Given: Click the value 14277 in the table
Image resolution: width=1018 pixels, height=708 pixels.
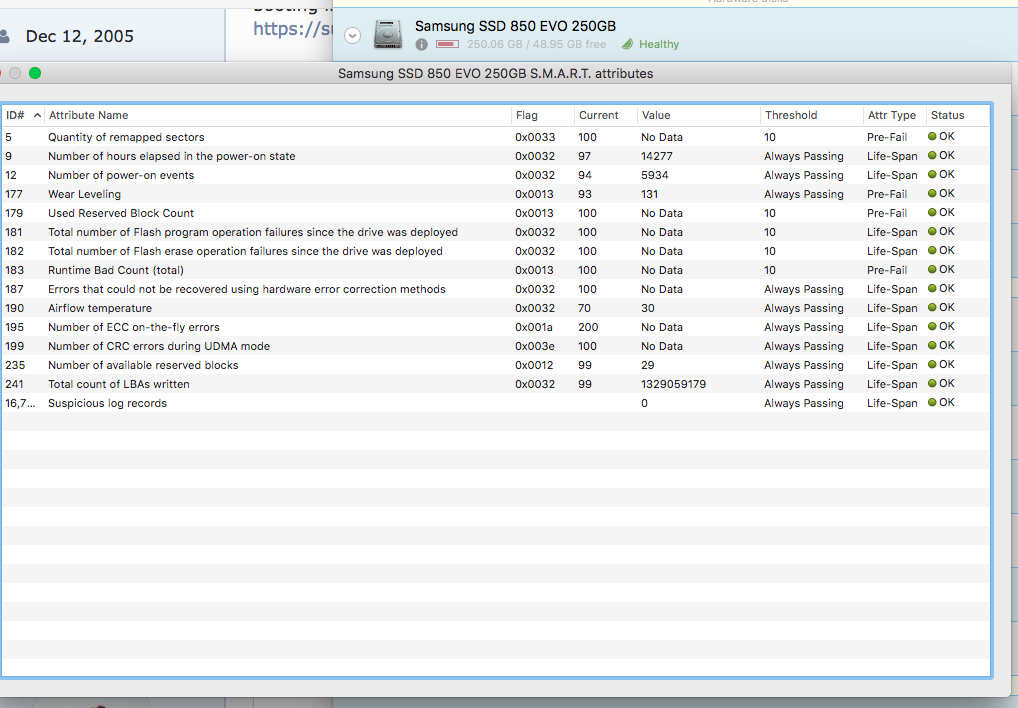Looking at the screenshot, I should [x=656, y=156].
